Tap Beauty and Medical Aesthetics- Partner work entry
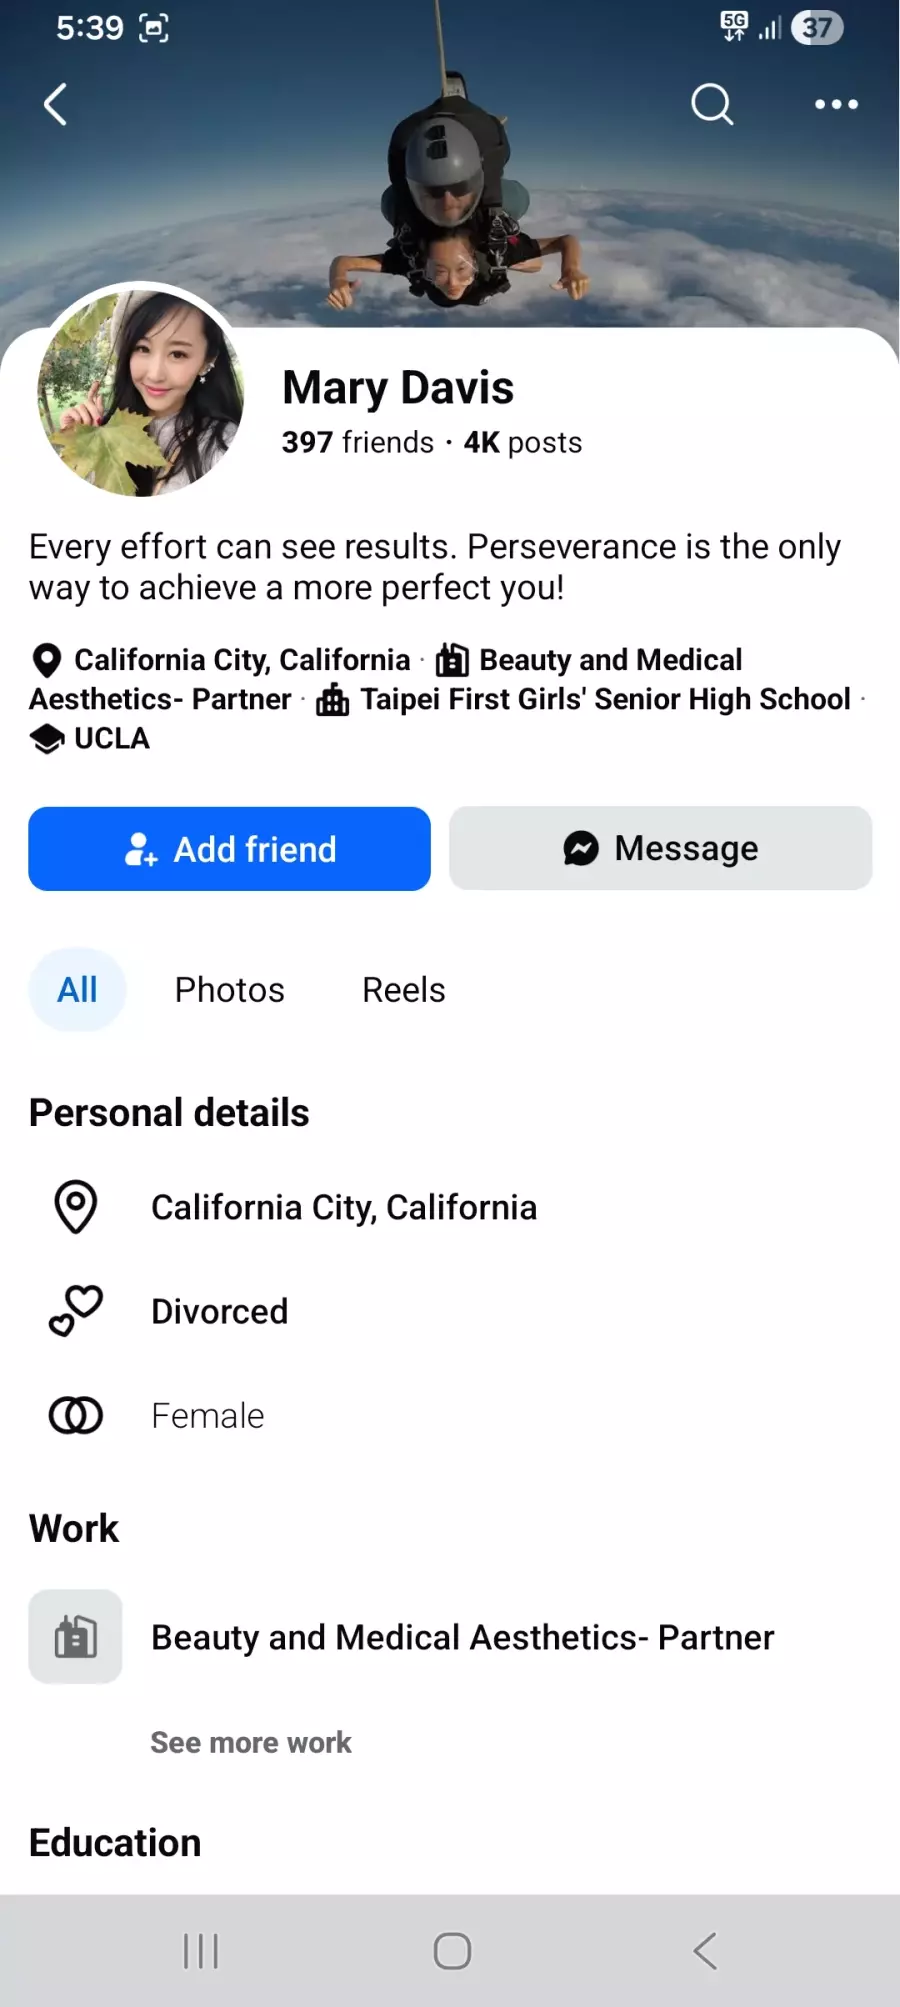 462,1637
